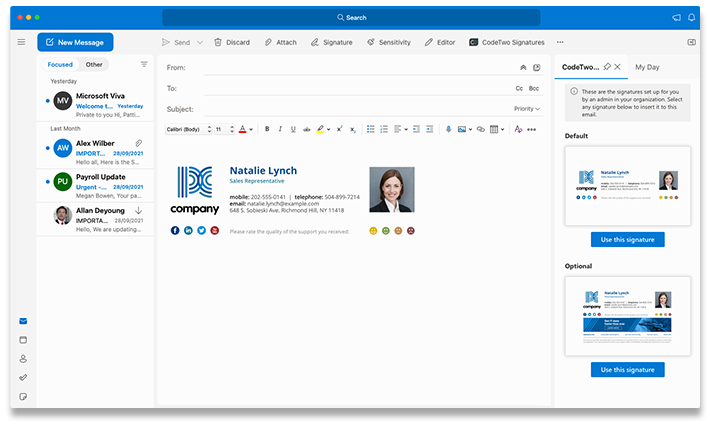The height and width of the screenshot is (426, 710).
Task: Click Facebook icon in signature
Action: tap(175, 230)
